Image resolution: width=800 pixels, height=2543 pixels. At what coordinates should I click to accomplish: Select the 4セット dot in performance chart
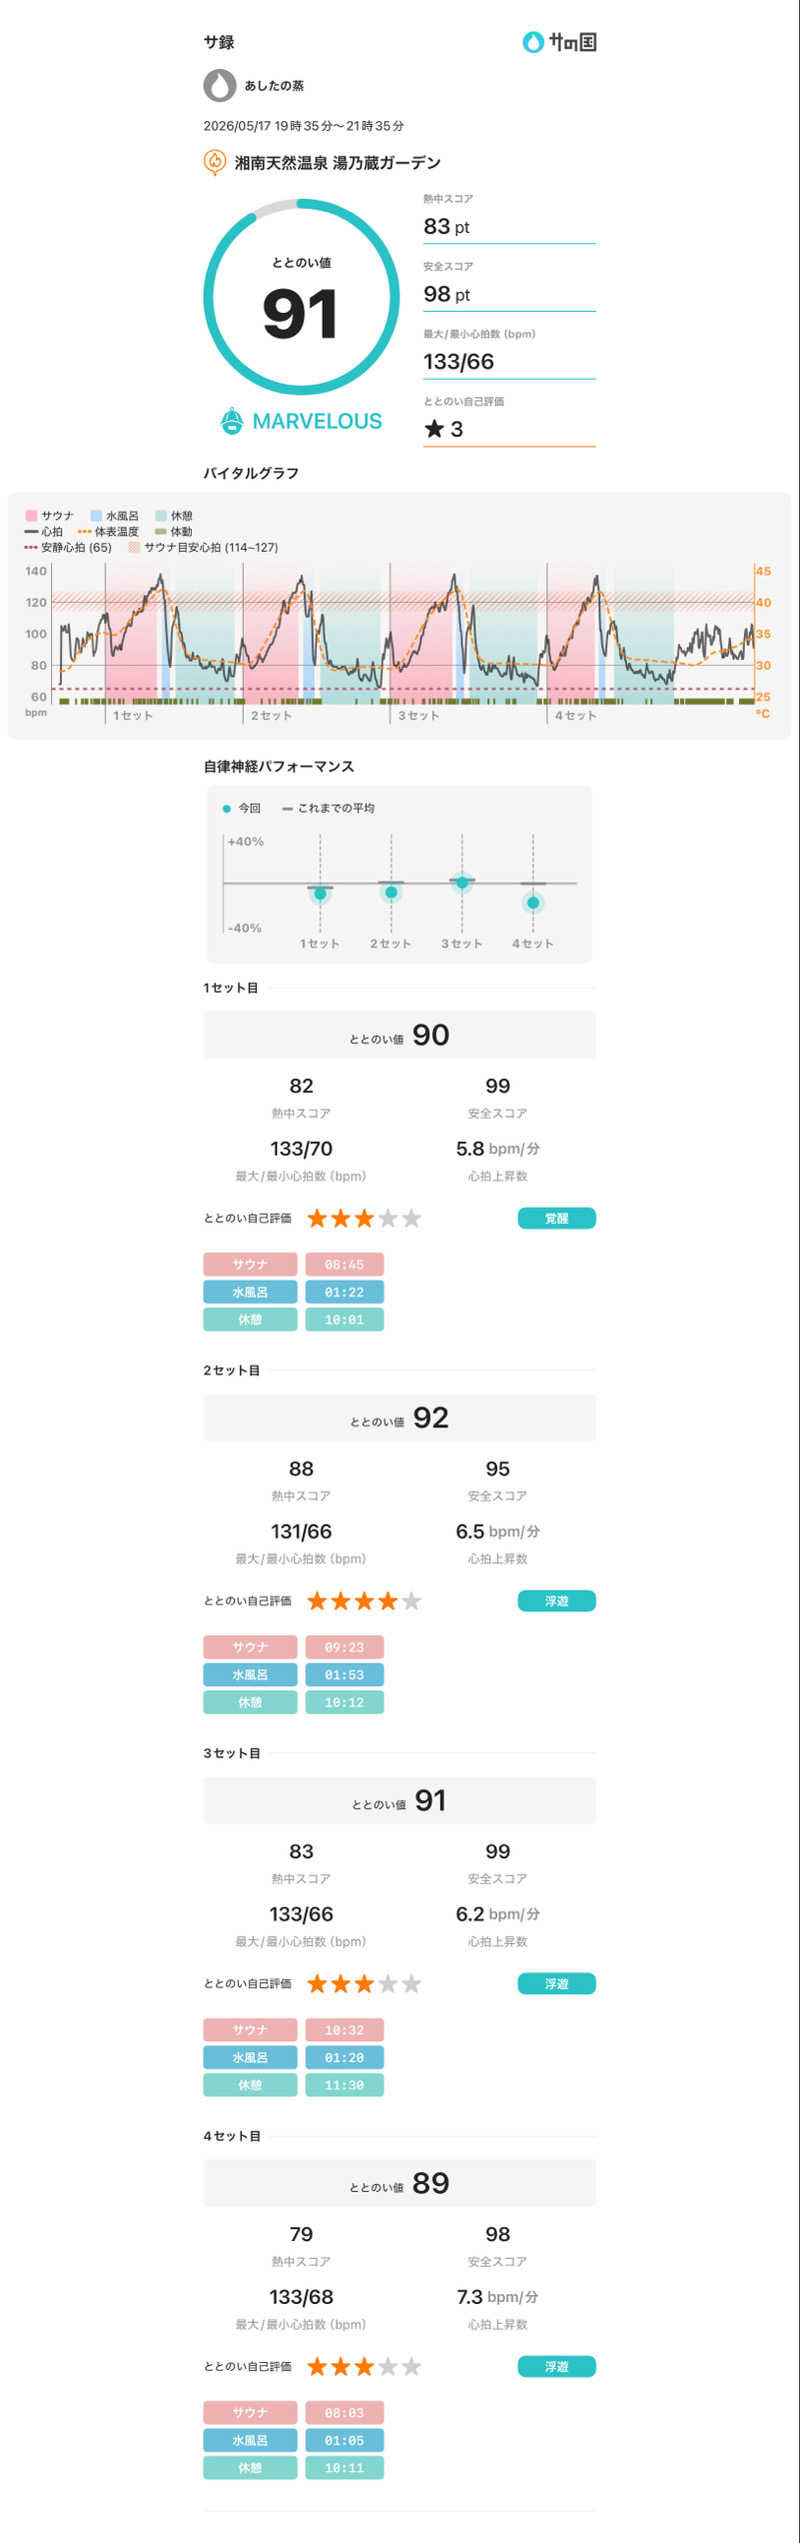coord(533,902)
